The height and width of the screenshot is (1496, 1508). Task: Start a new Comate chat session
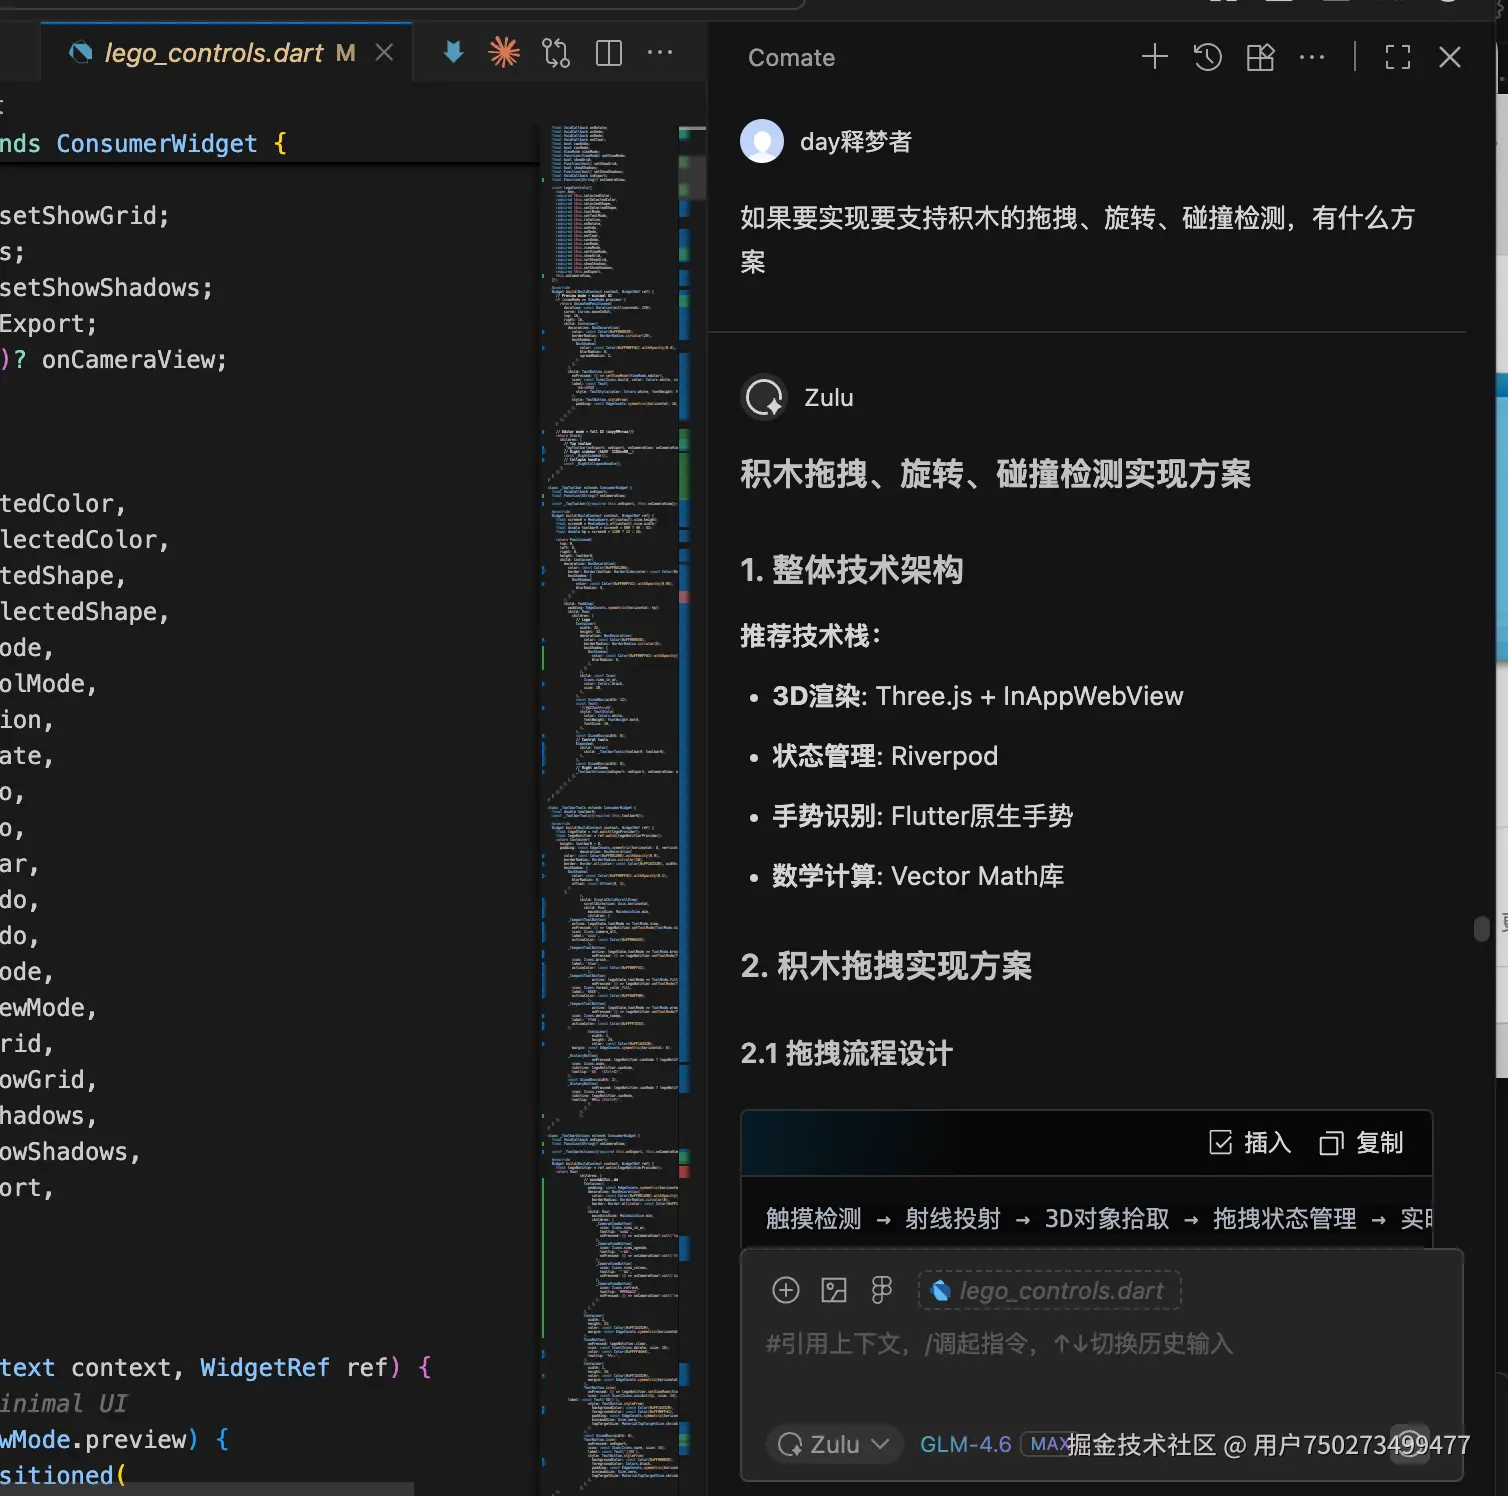(1153, 57)
